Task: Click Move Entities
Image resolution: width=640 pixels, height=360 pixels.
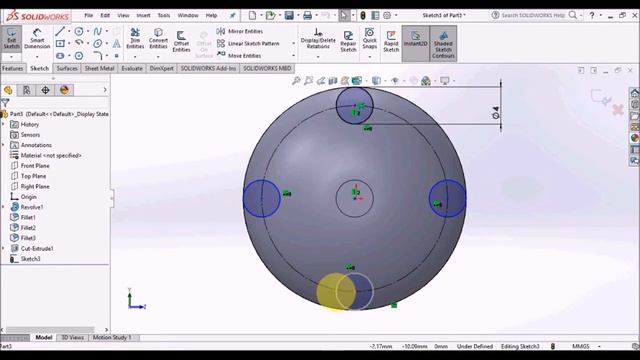Action: click(239, 56)
